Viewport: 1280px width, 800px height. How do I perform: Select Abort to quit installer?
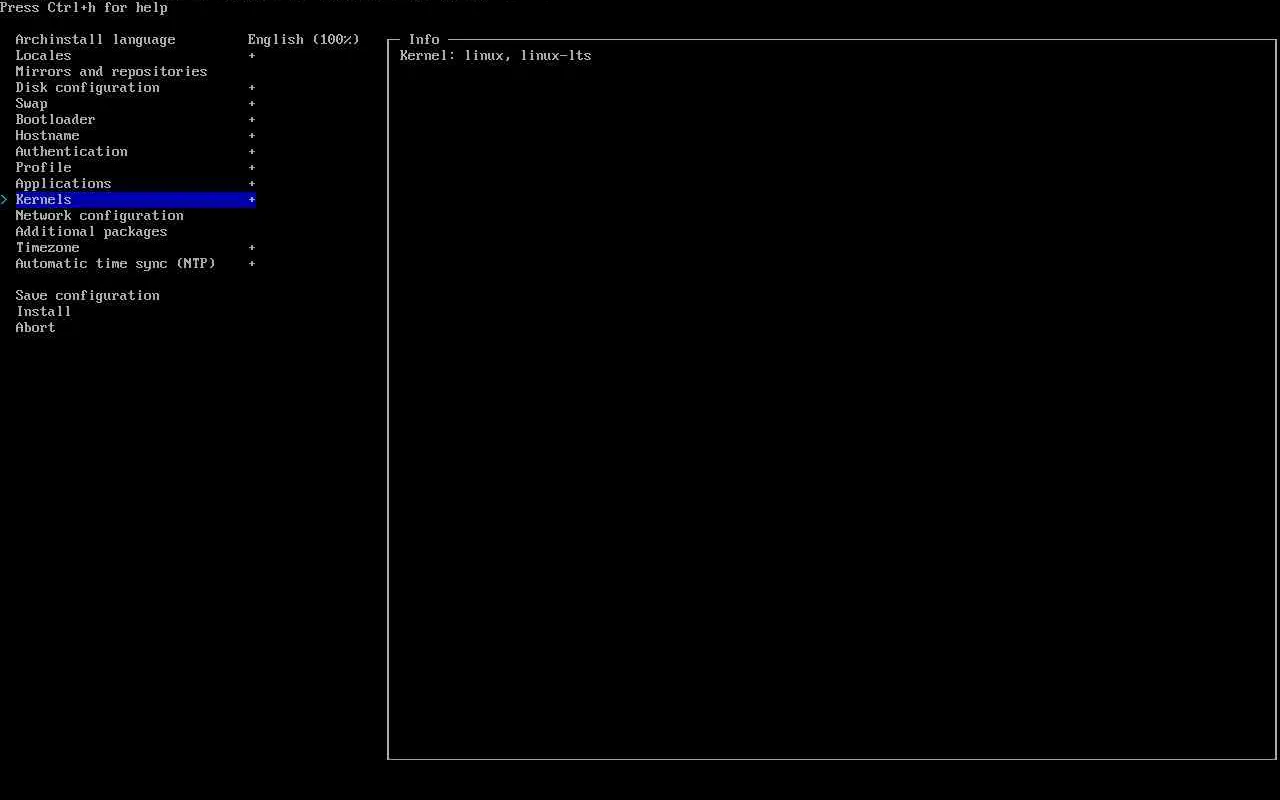[x=35, y=327]
